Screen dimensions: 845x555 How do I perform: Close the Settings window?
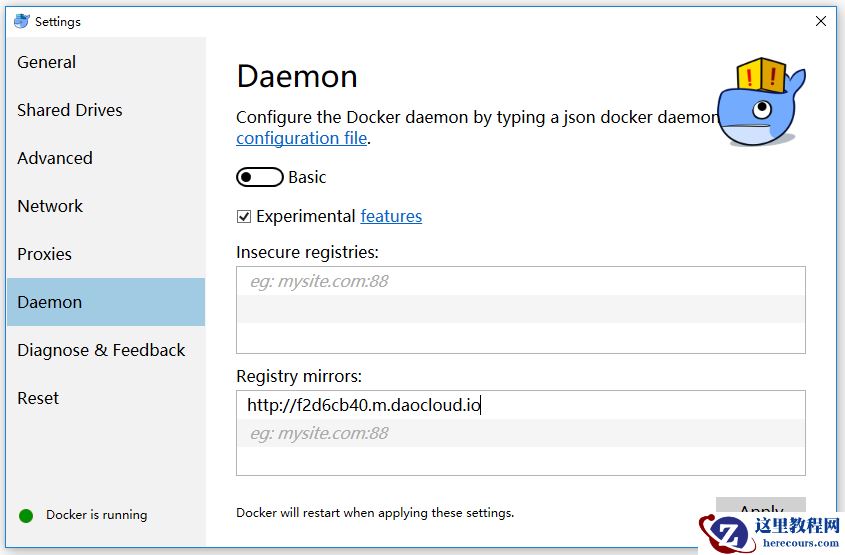tap(821, 21)
